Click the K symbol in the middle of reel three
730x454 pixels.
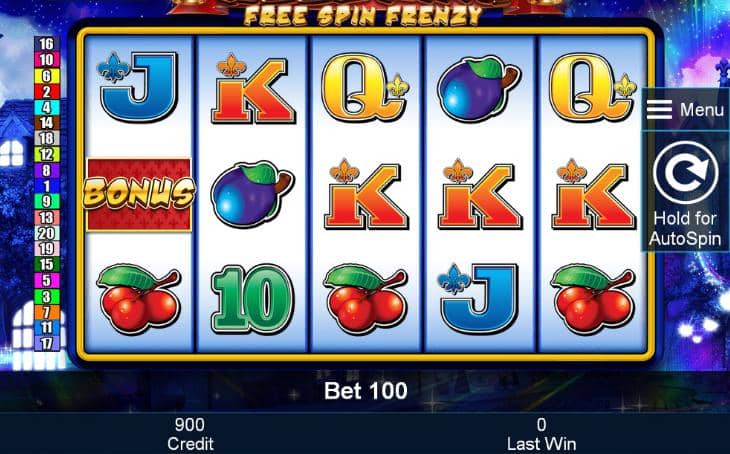tap(366, 194)
